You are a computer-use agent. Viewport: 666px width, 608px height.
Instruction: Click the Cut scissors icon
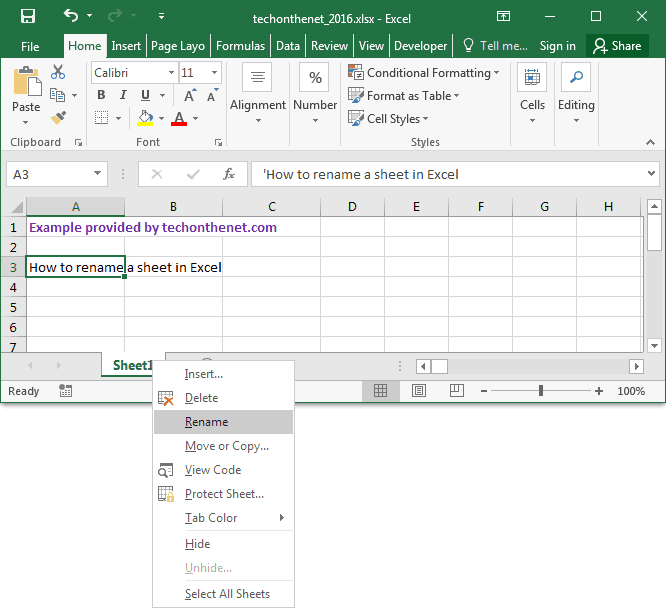click(58, 72)
